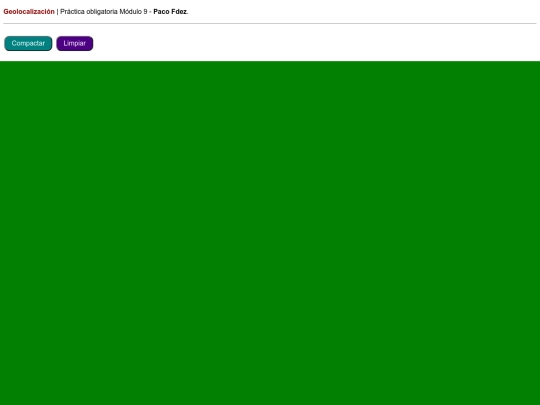This screenshot has width=540, height=405.
Task: Click the Compactar button
Action: point(28,43)
